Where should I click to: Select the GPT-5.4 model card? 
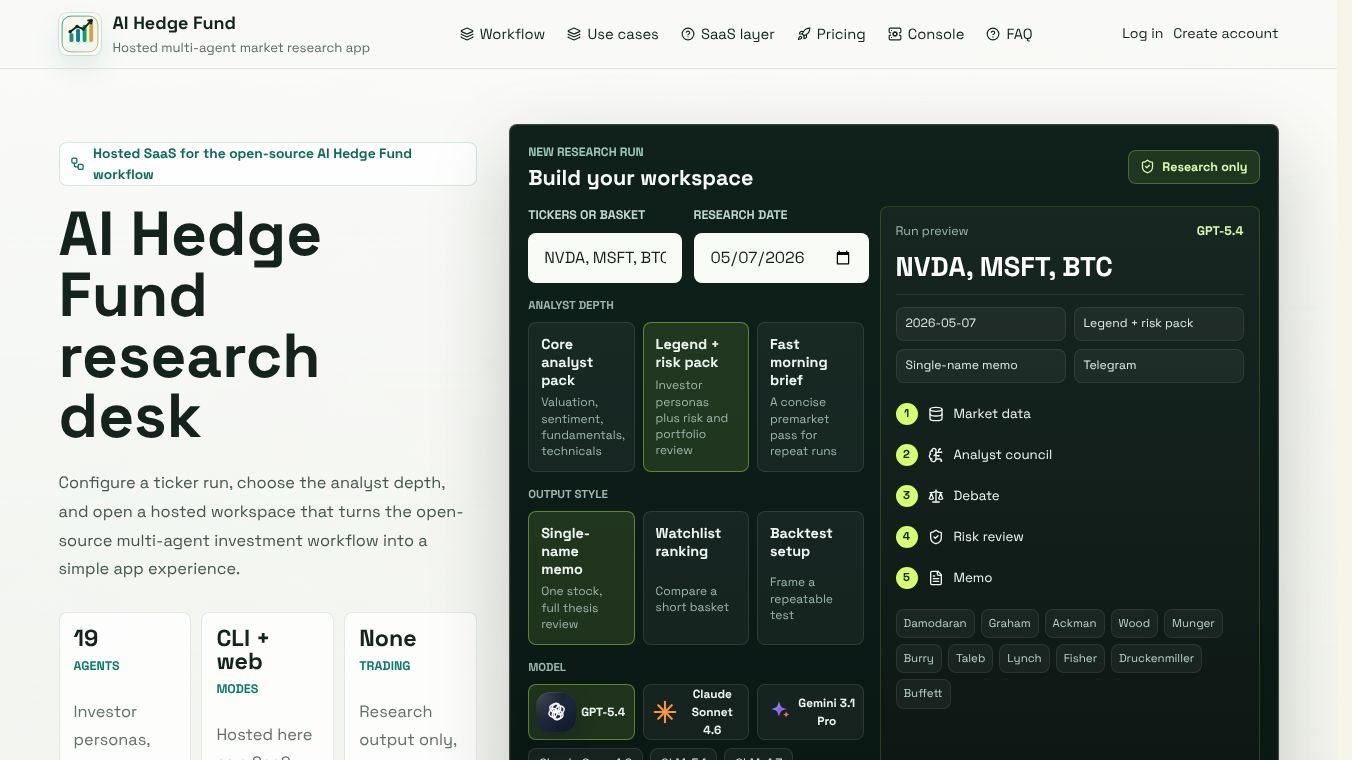click(581, 712)
